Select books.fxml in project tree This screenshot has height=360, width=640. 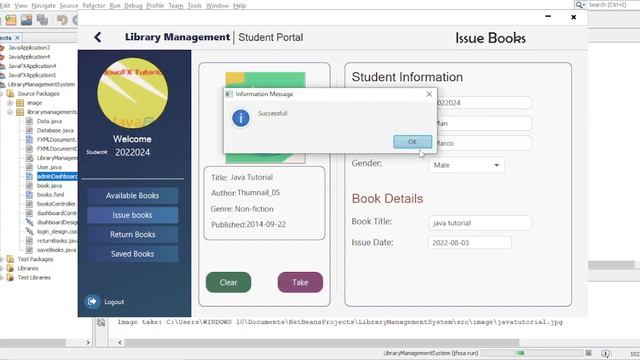point(50,195)
